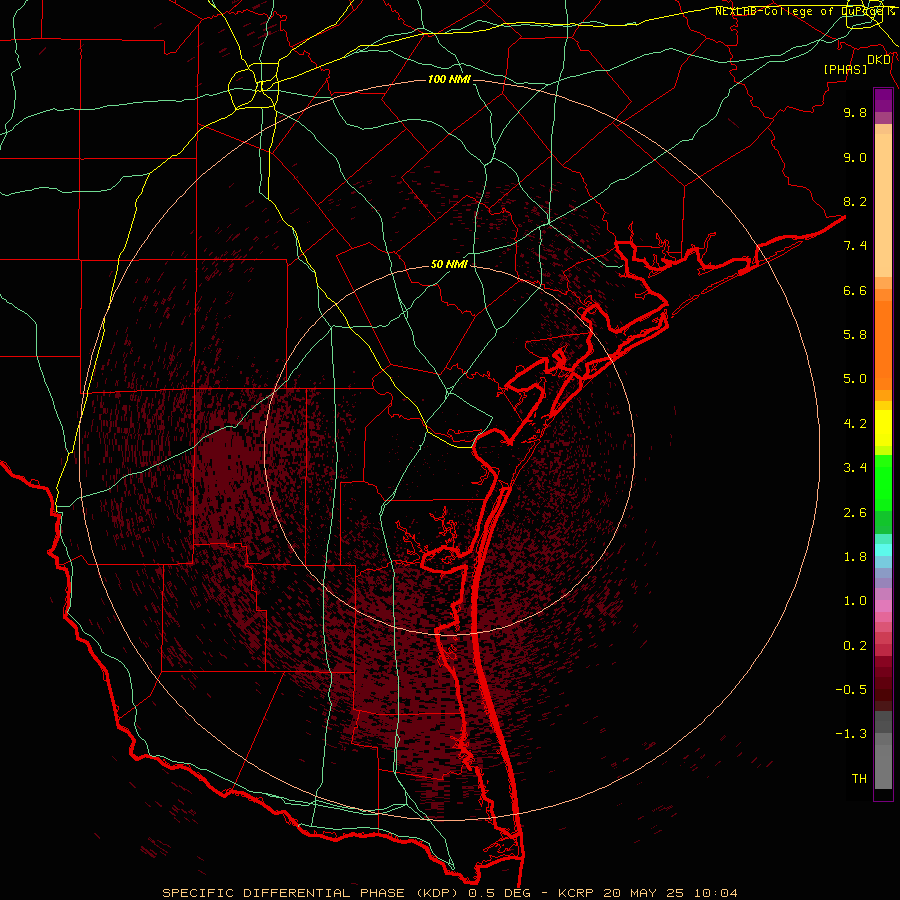Pick the bright green segment of the color bar
The height and width of the screenshot is (900, 900).
(883, 482)
